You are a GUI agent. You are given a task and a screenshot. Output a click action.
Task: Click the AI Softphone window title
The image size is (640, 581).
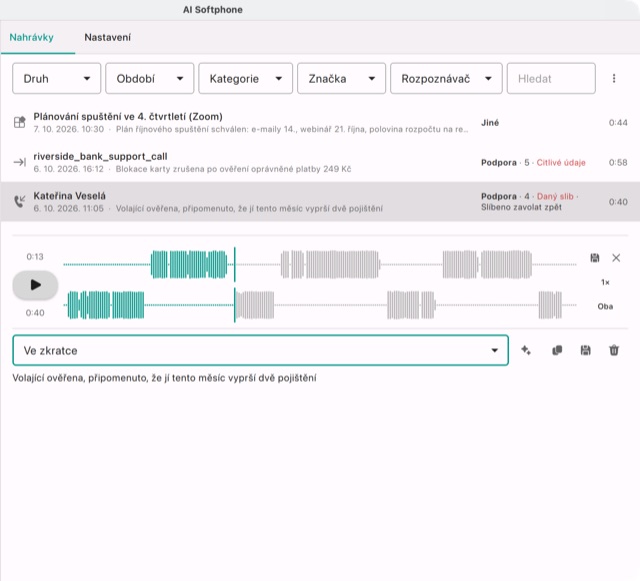point(213,10)
